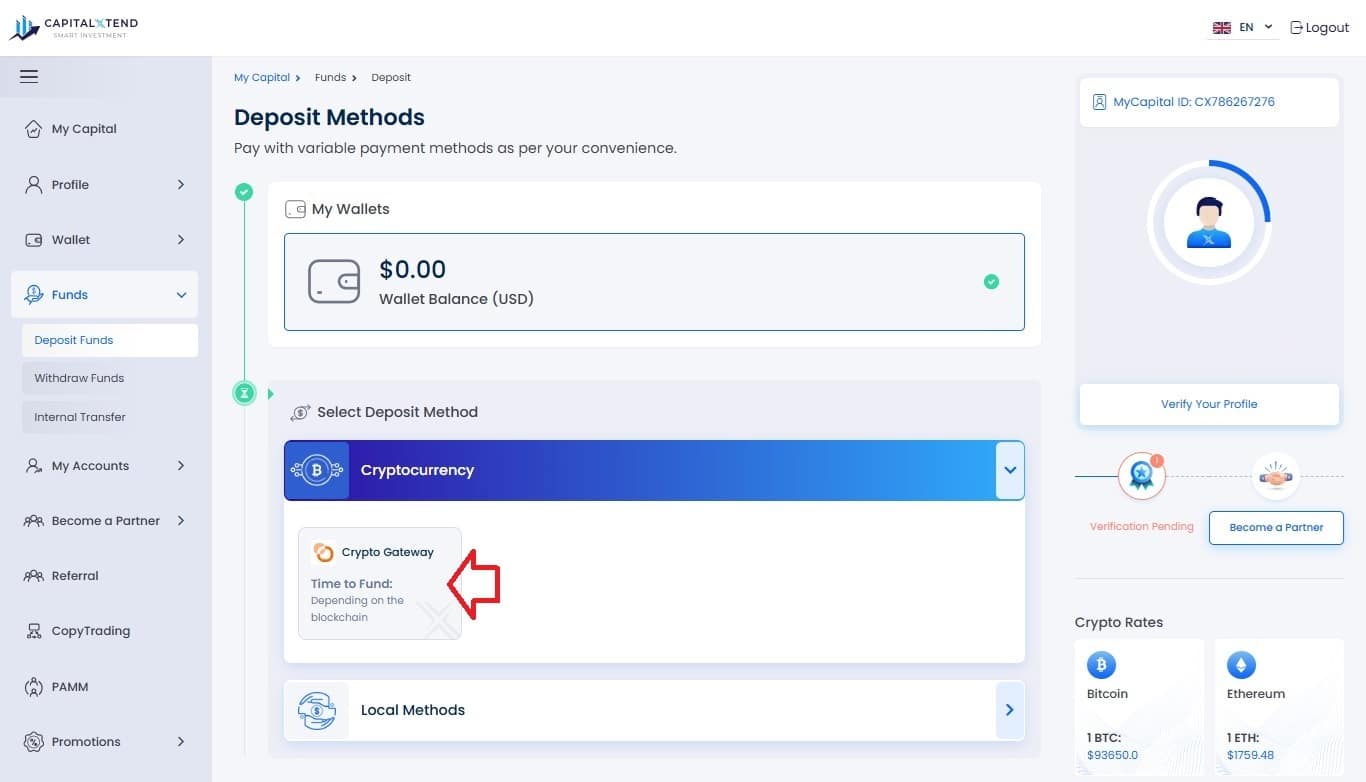Open the EN language dropdown
This screenshot has width=1366, height=782.
(x=1243, y=28)
